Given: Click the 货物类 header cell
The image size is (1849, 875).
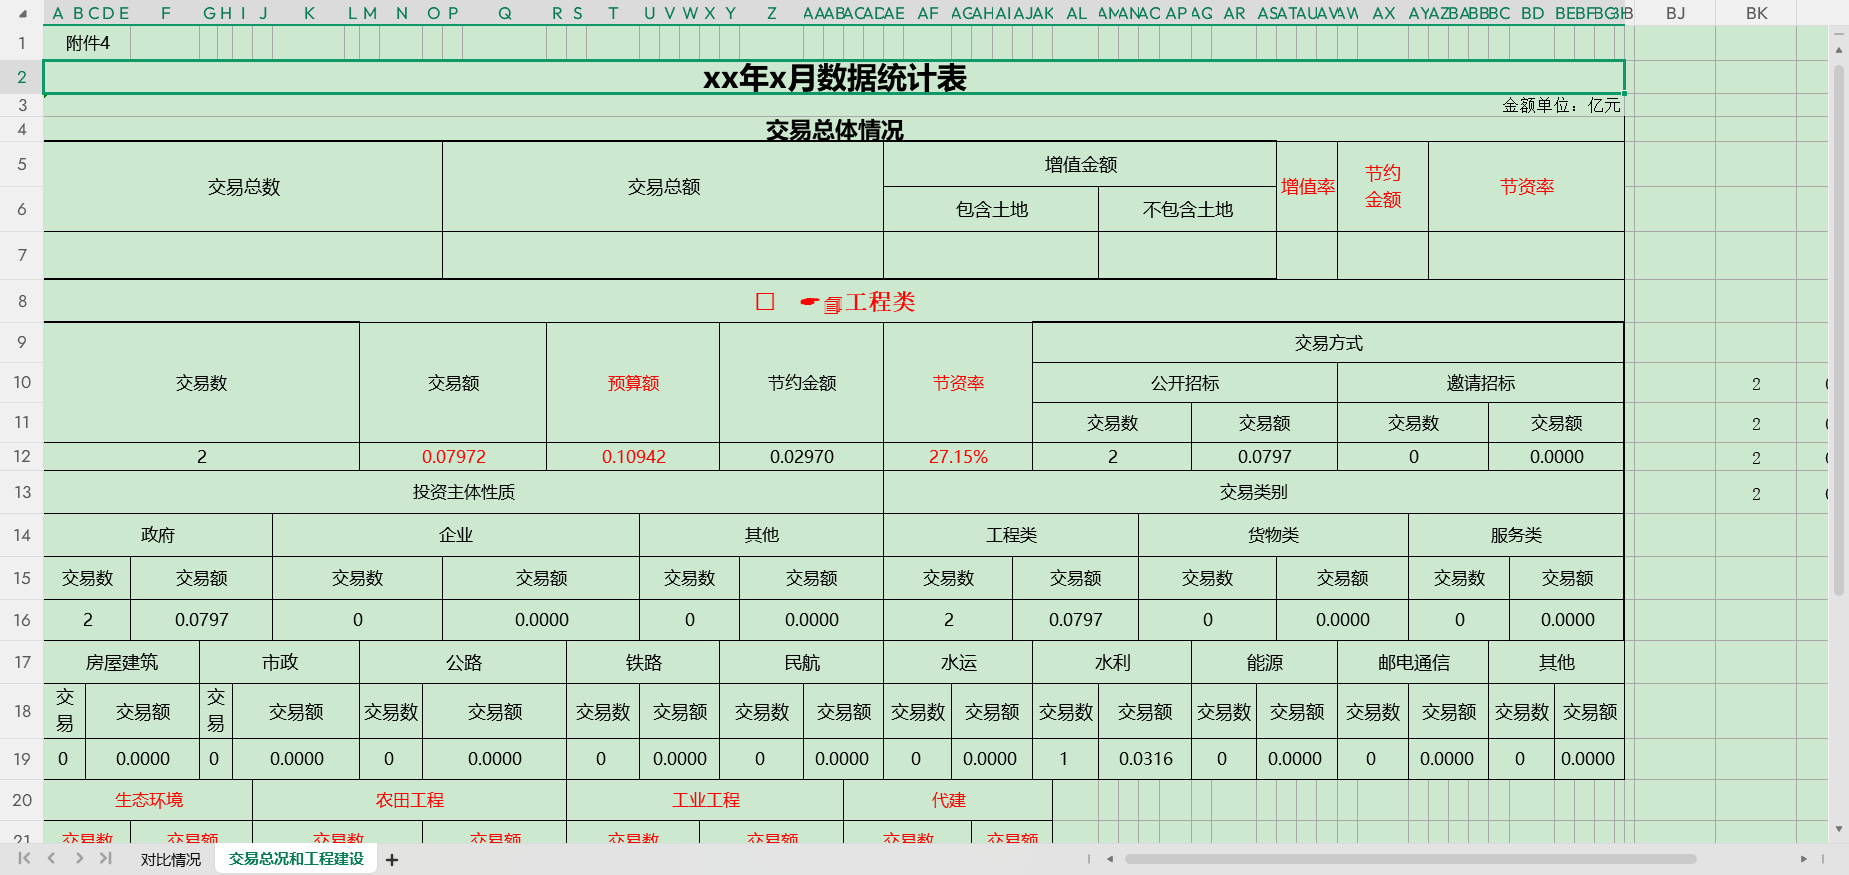Looking at the screenshot, I should pyautogui.click(x=1273, y=535).
